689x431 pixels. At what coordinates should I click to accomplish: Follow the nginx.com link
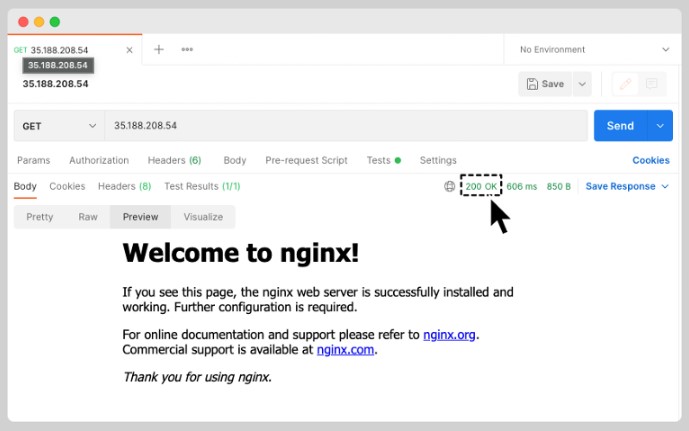[x=345, y=350]
